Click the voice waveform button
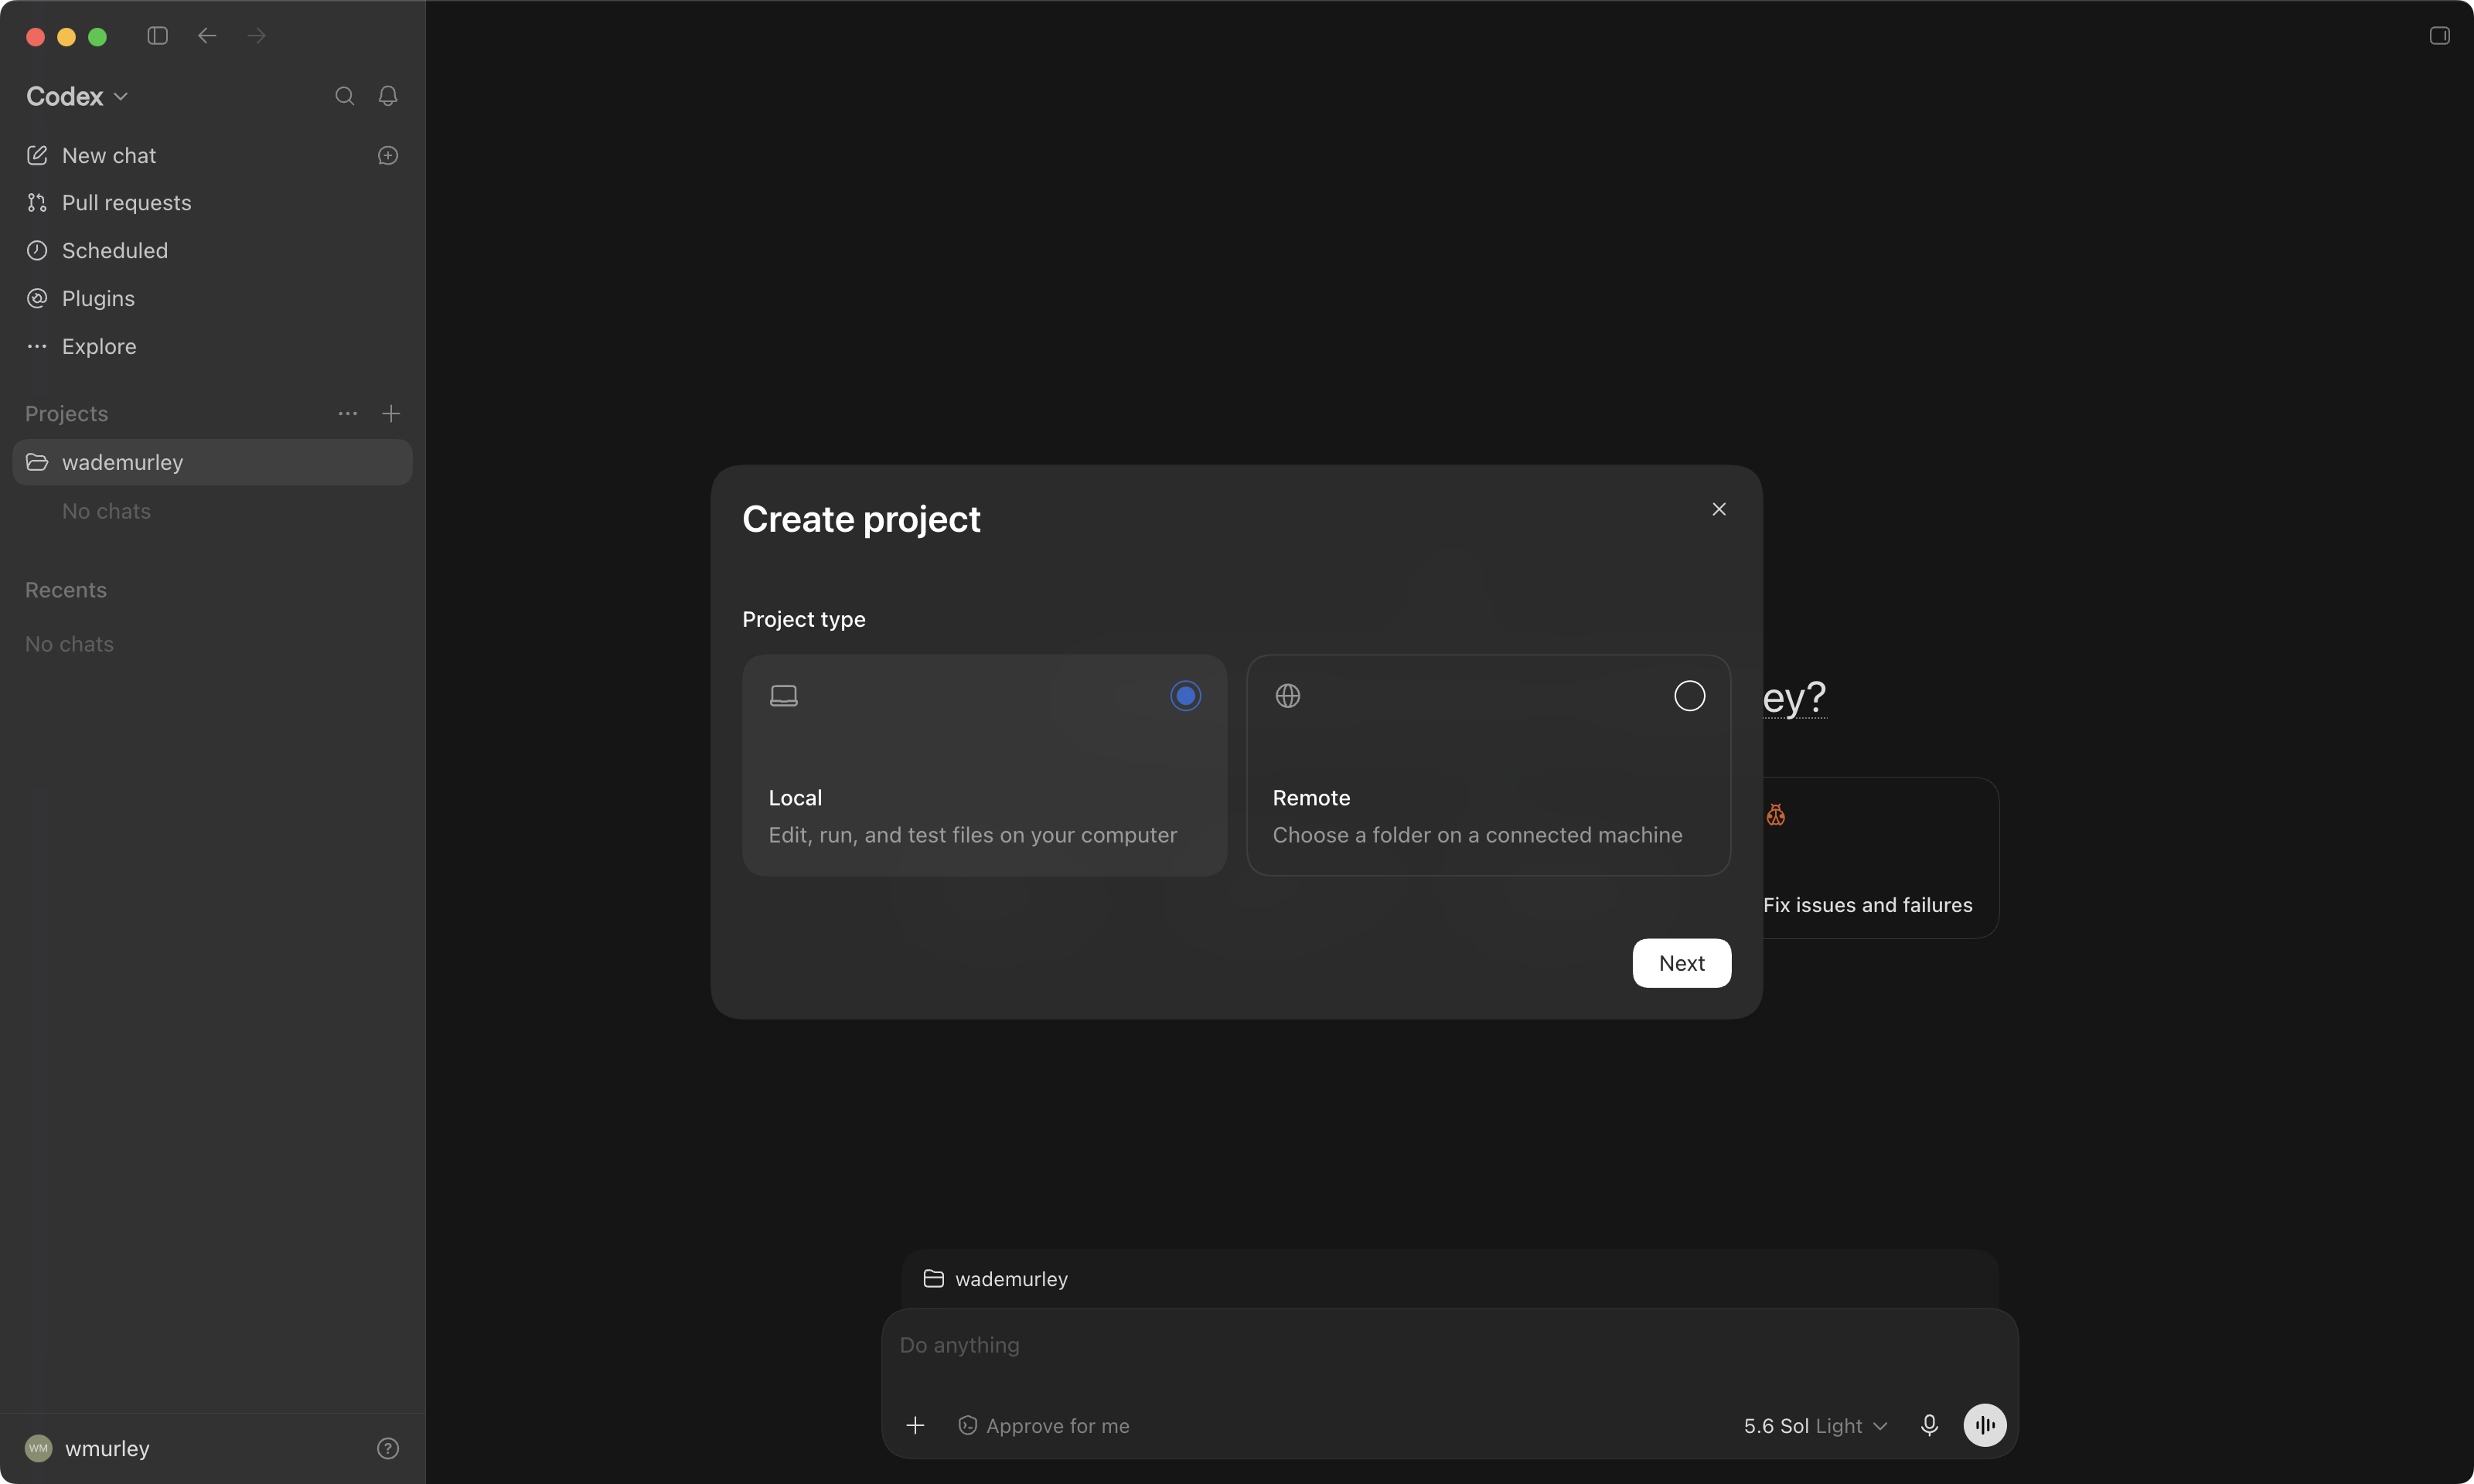Image resolution: width=2474 pixels, height=1484 pixels. (x=1985, y=1425)
